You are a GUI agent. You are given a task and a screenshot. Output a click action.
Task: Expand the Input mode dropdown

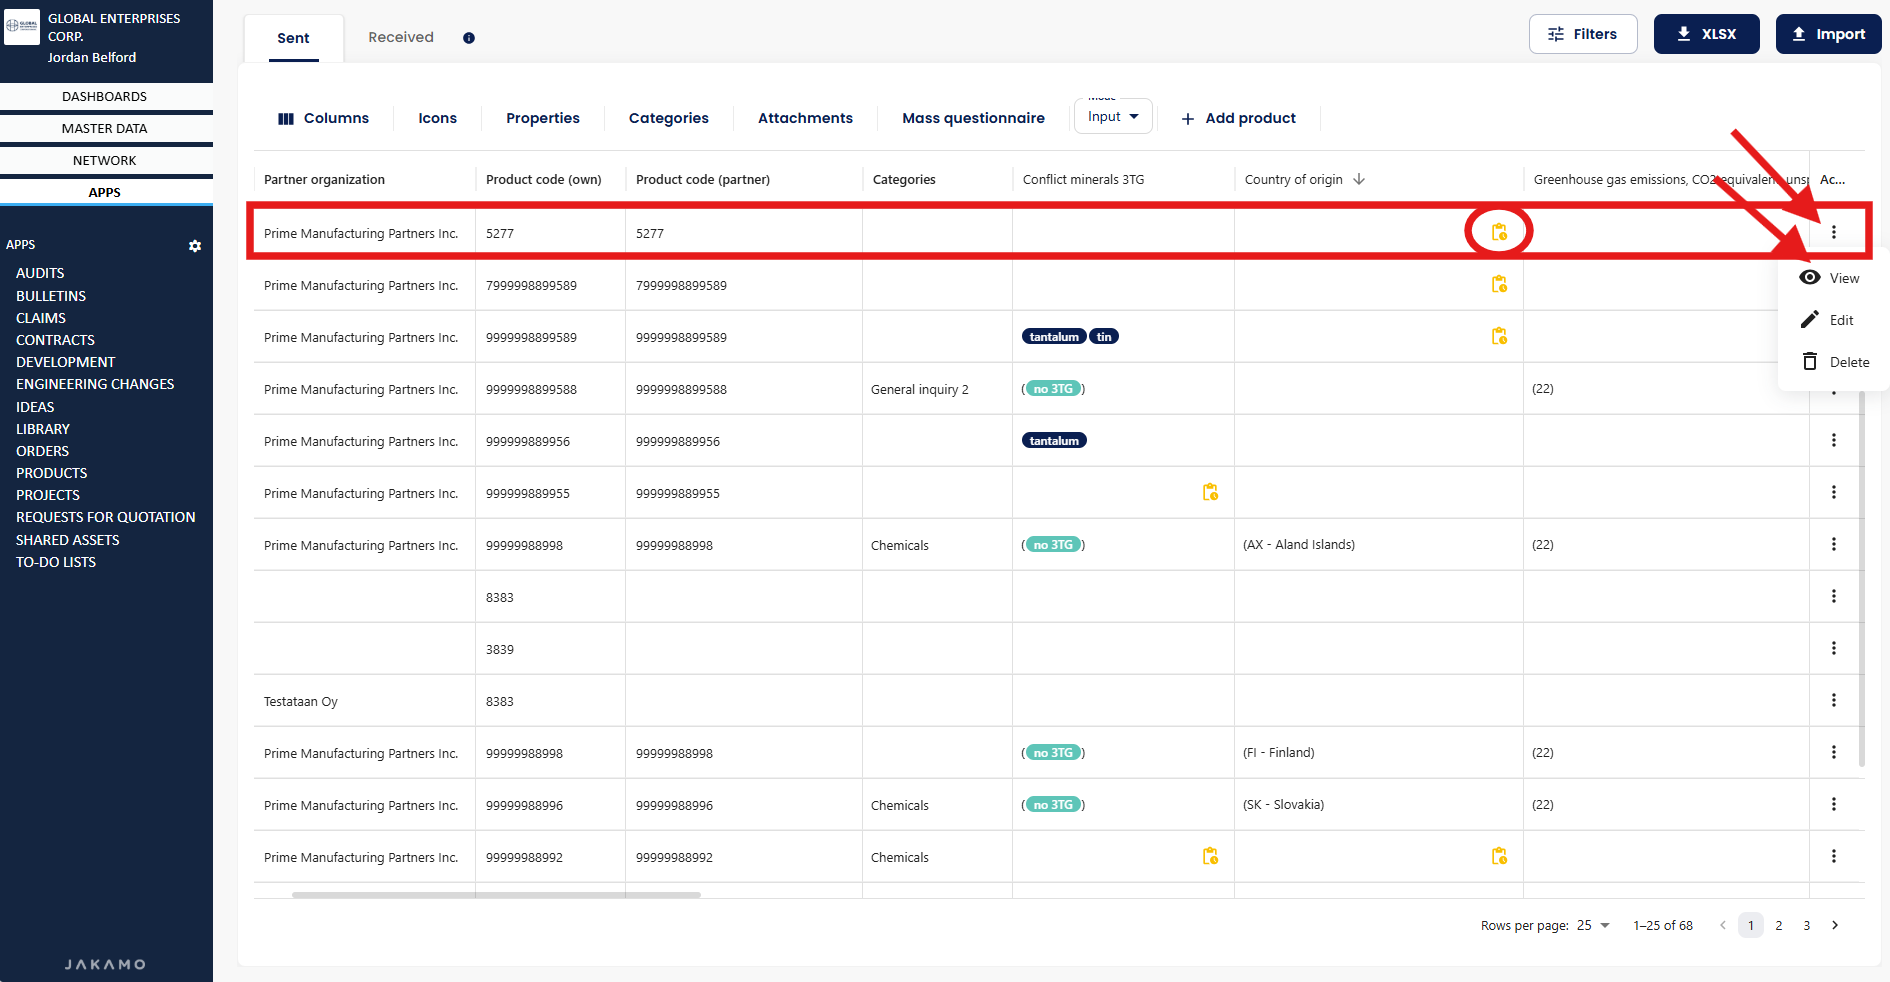pos(1113,117)
